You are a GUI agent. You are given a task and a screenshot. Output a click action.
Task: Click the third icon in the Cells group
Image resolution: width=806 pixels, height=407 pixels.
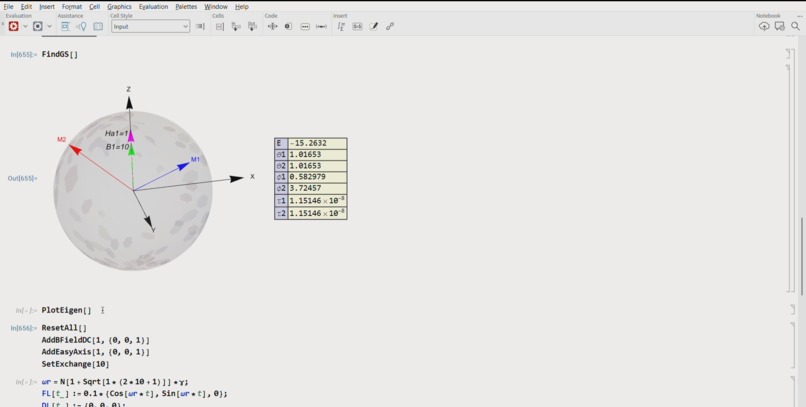point(252,26)
